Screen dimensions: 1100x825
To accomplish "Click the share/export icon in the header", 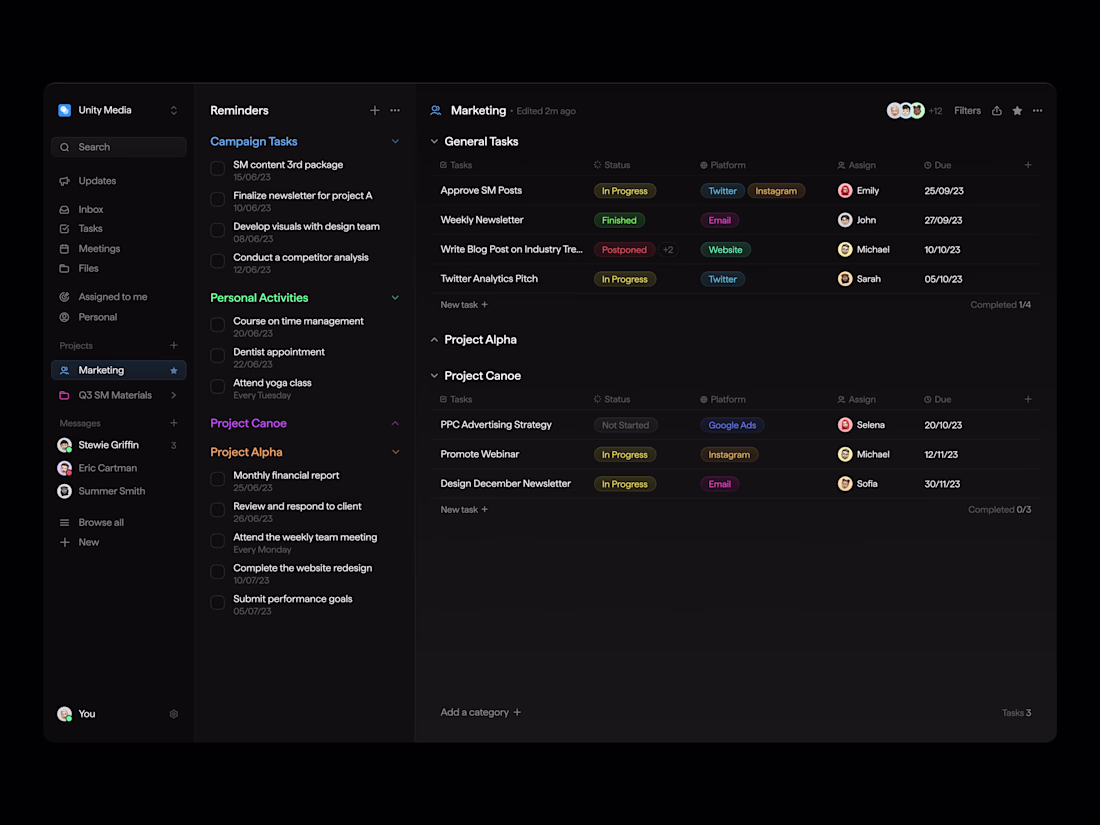I will [996, 111].
